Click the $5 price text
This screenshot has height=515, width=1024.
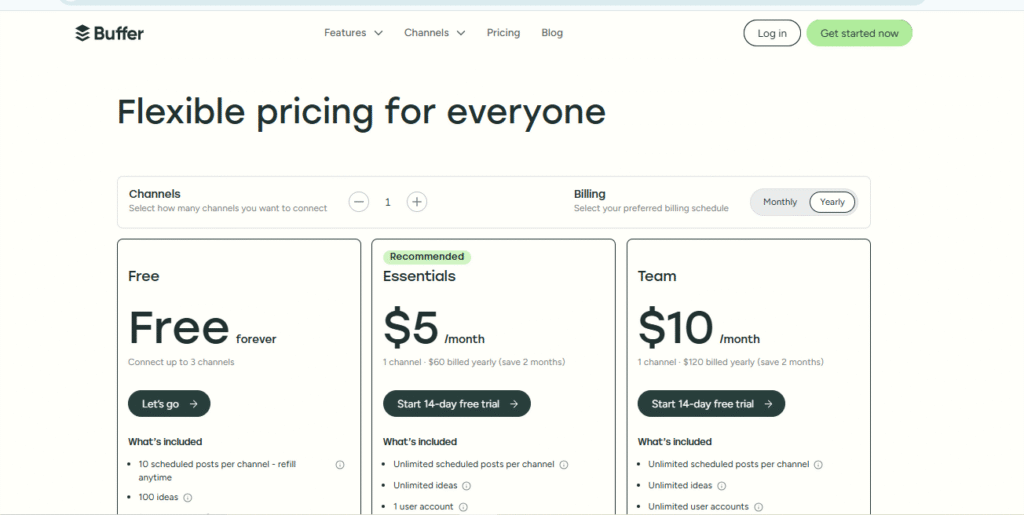point(411,327)
